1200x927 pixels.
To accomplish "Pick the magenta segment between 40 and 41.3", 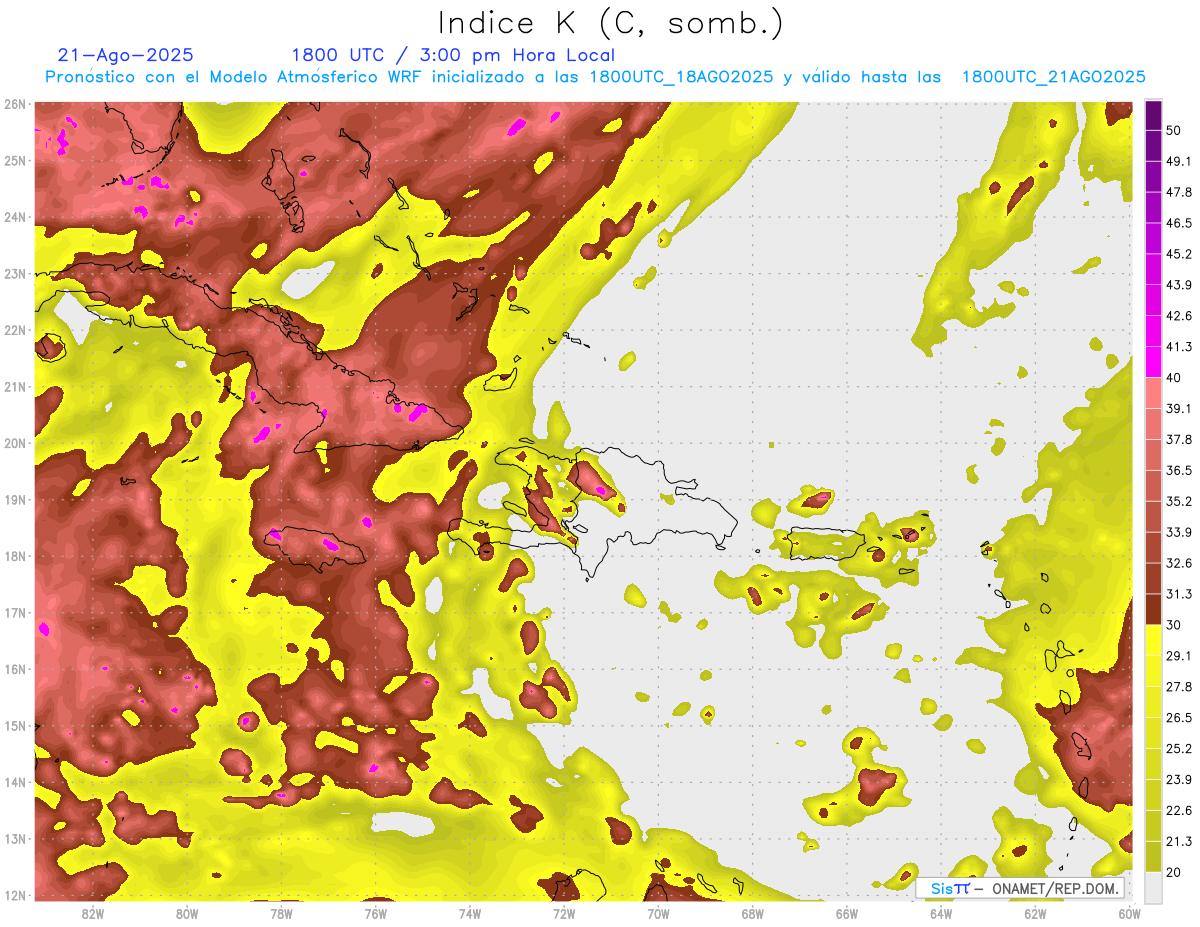I will [1154, 362].
